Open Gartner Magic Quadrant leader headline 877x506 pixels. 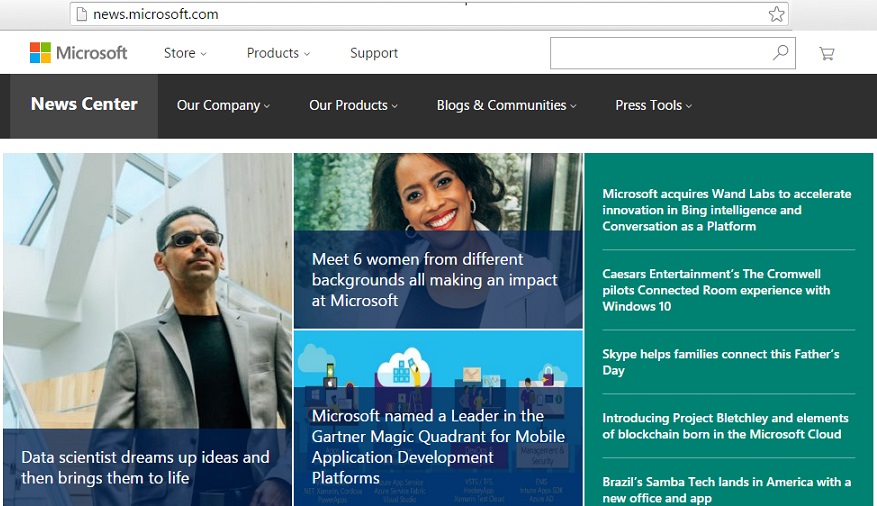pos(438,447)
